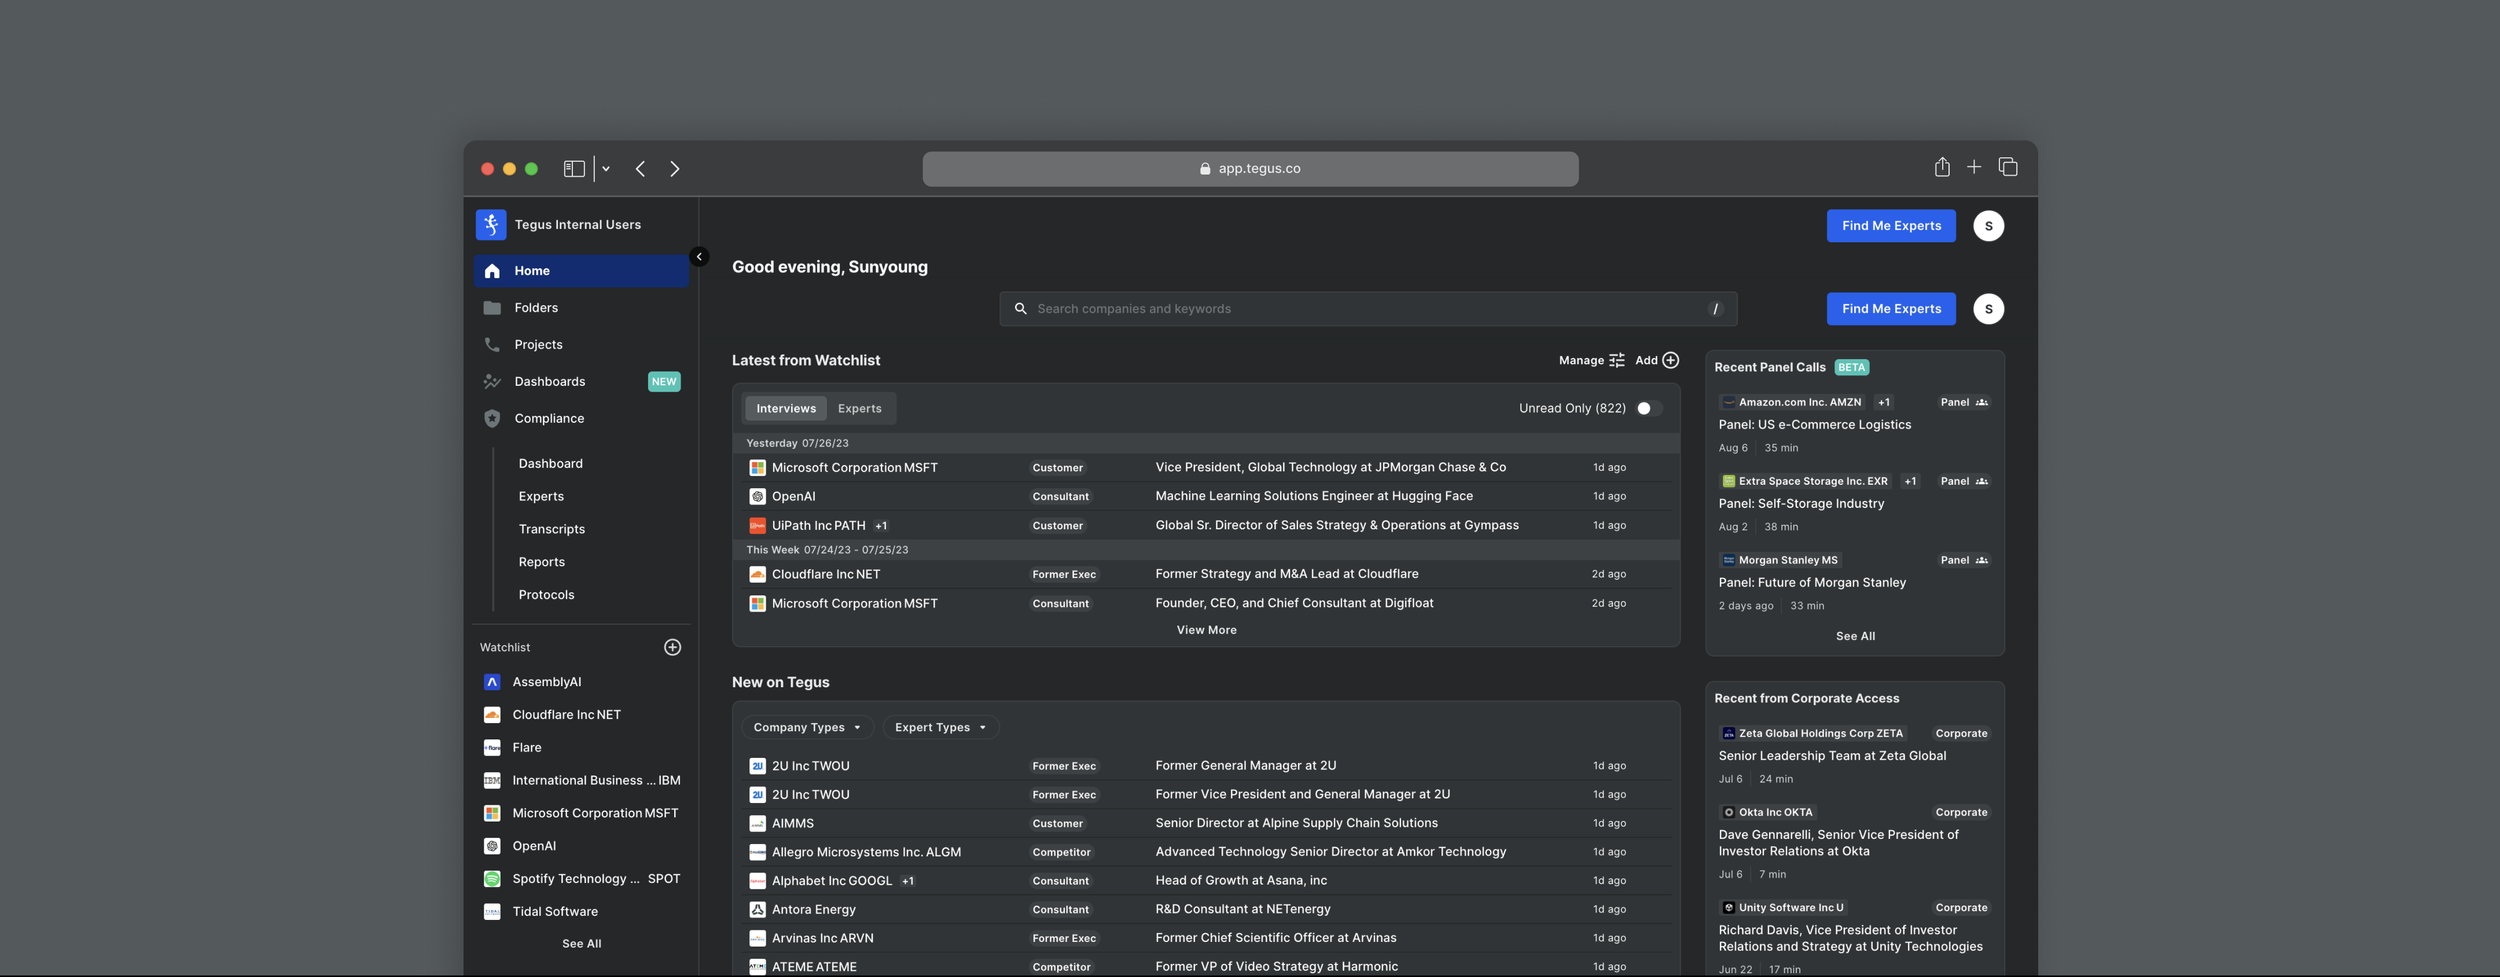Switch to the Experts tab
2500x977 pixels.
[860, 409]
